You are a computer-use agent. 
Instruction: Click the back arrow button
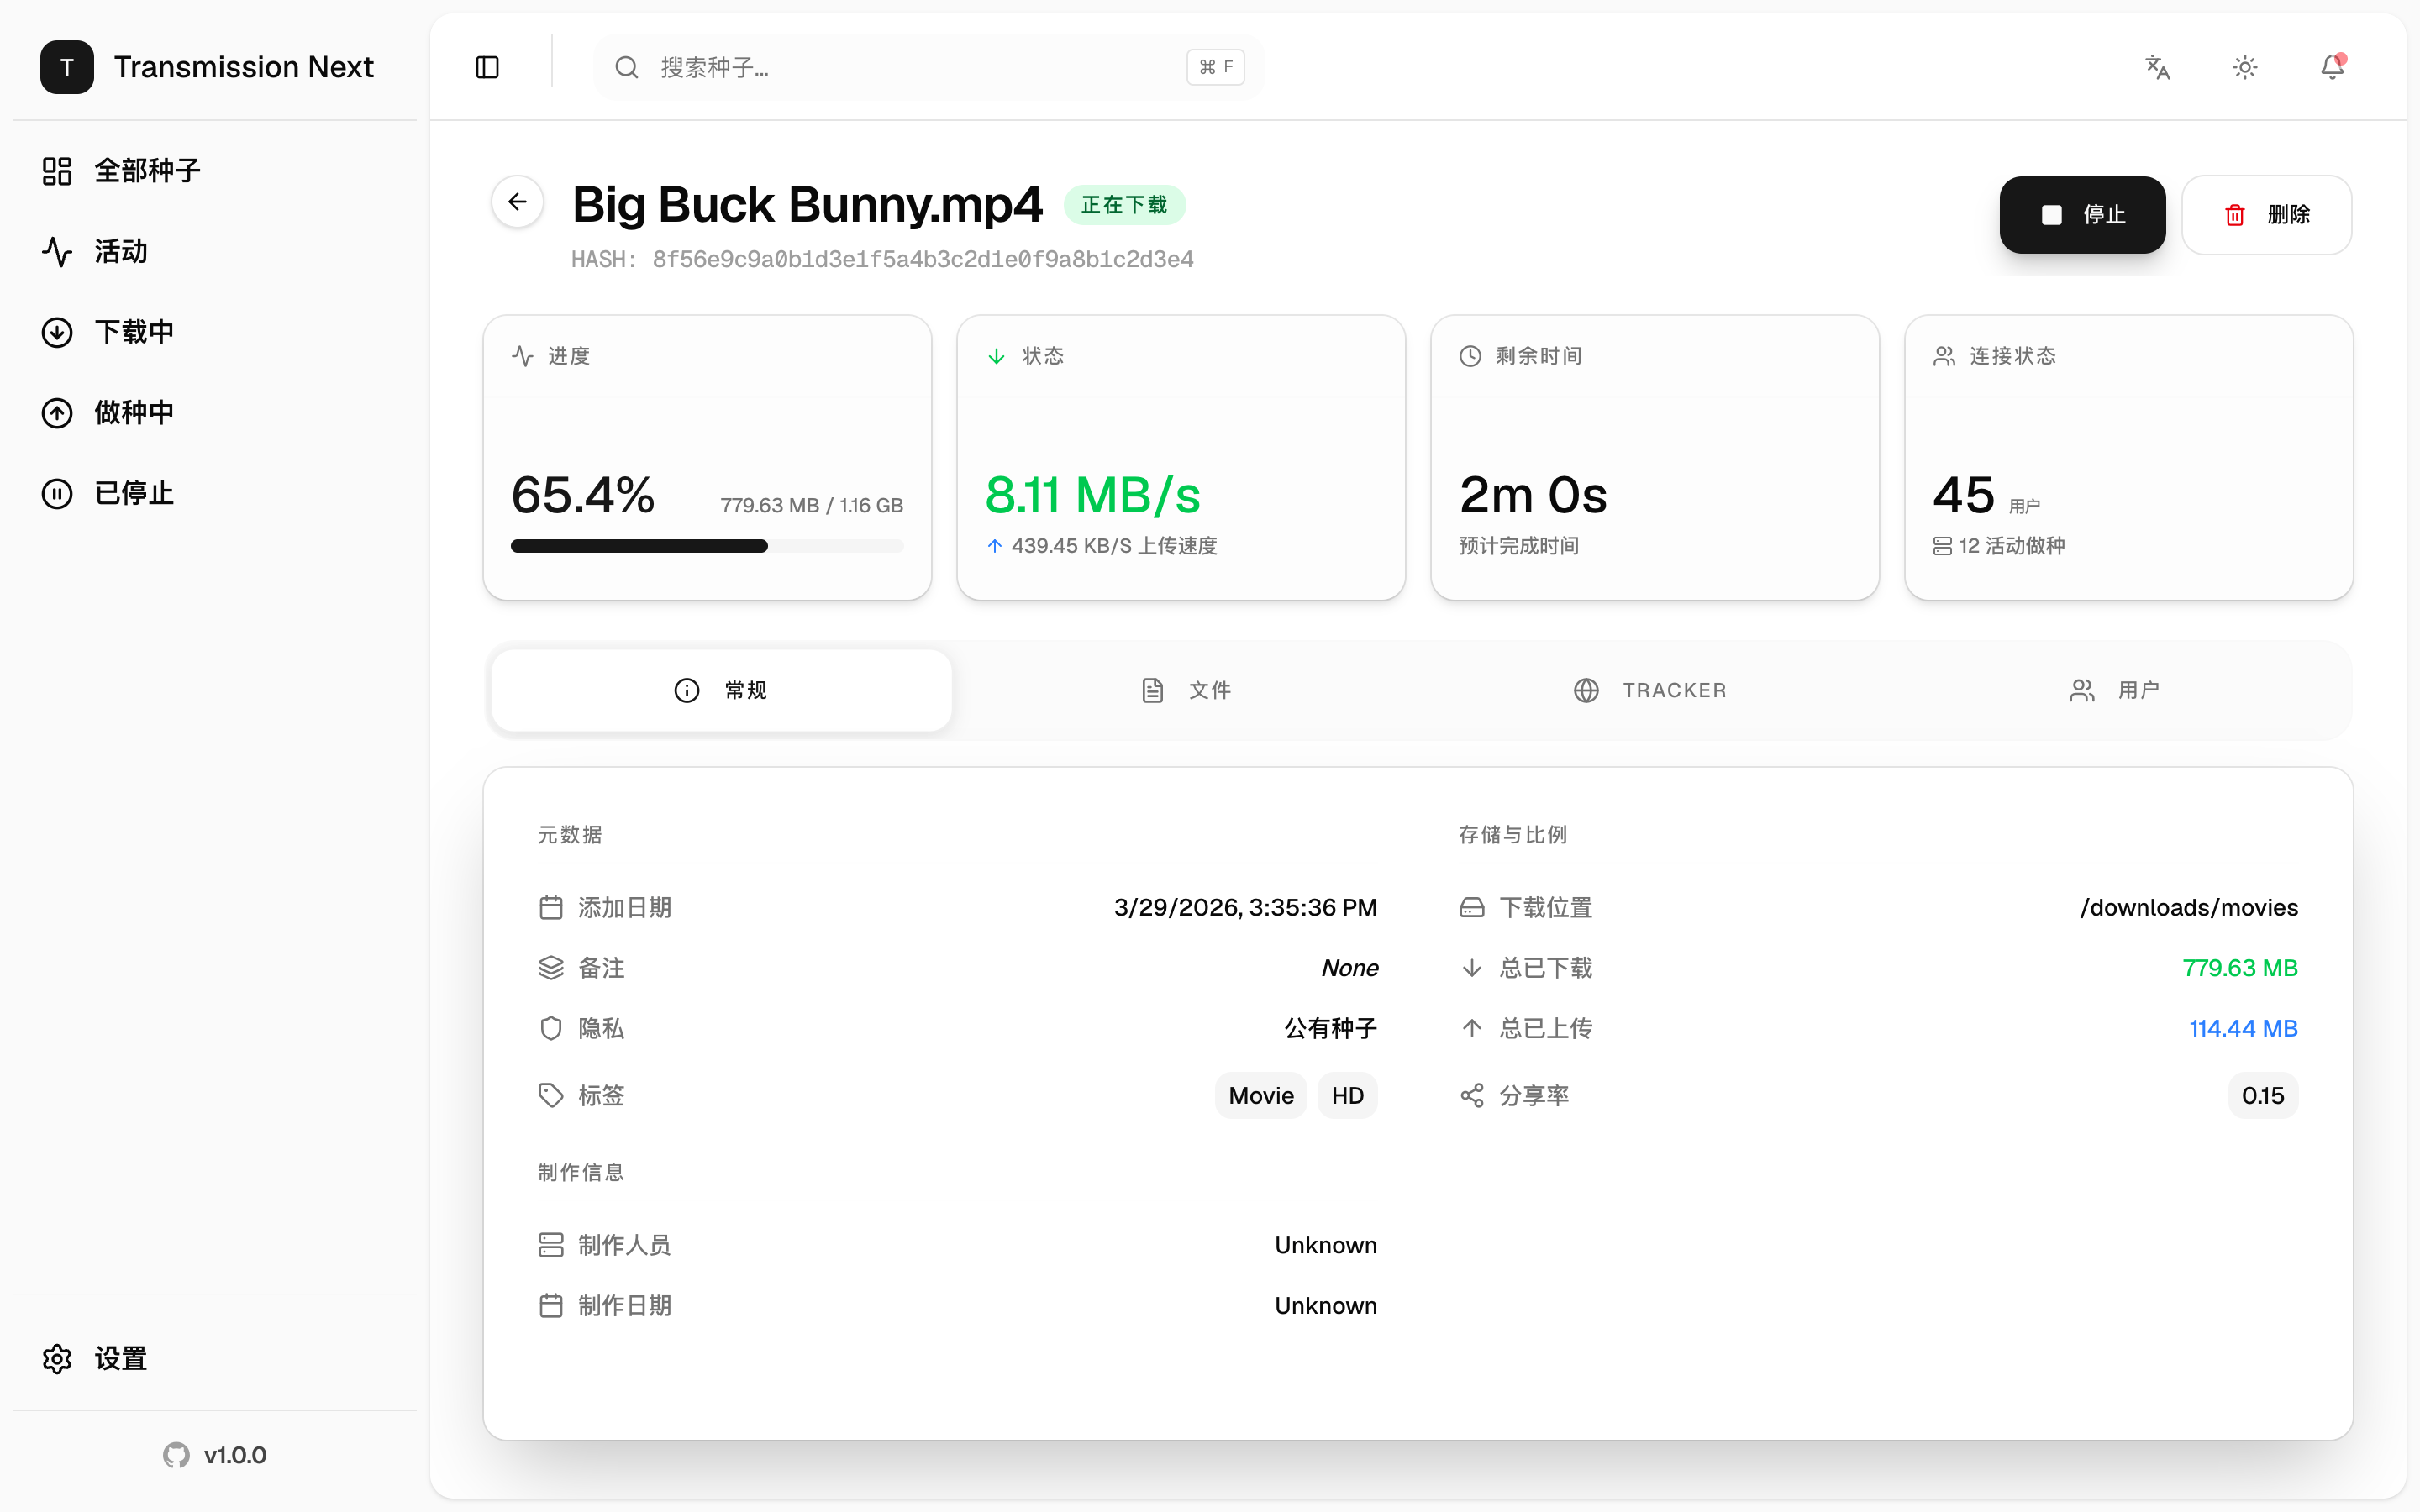pos(517,202)
